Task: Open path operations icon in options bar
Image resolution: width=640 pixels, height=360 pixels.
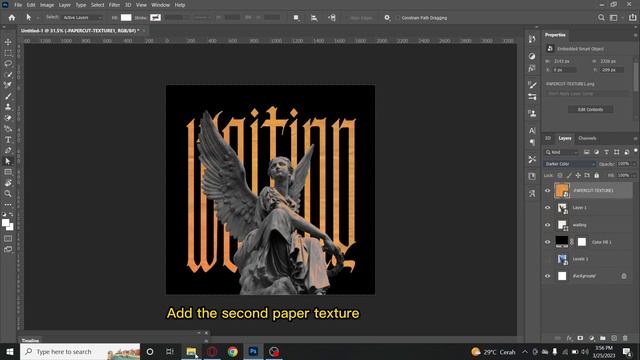Action: [x=296, y=18]
